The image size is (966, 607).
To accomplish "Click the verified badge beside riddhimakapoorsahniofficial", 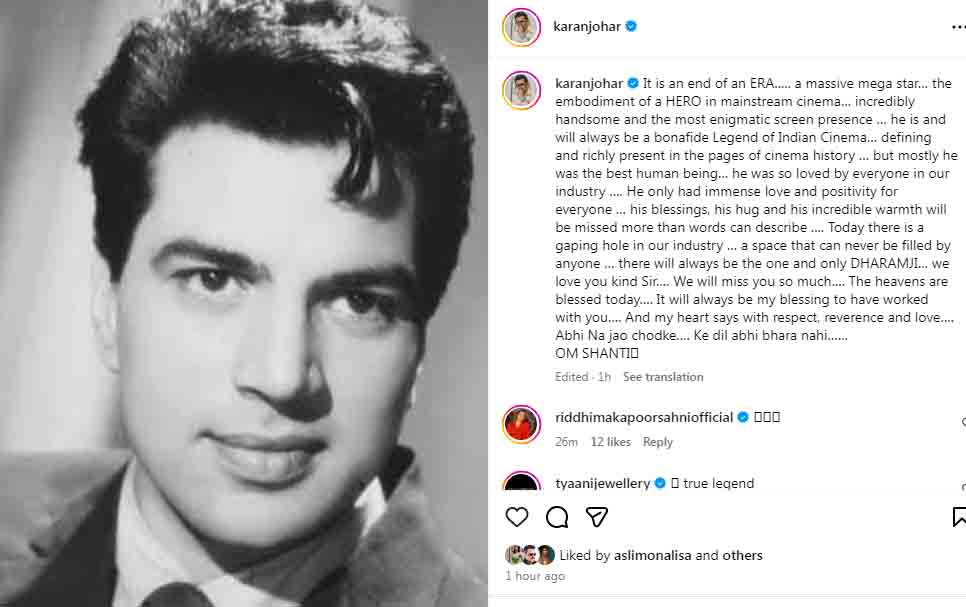I will pyautogui.click(x=742, y=417).
